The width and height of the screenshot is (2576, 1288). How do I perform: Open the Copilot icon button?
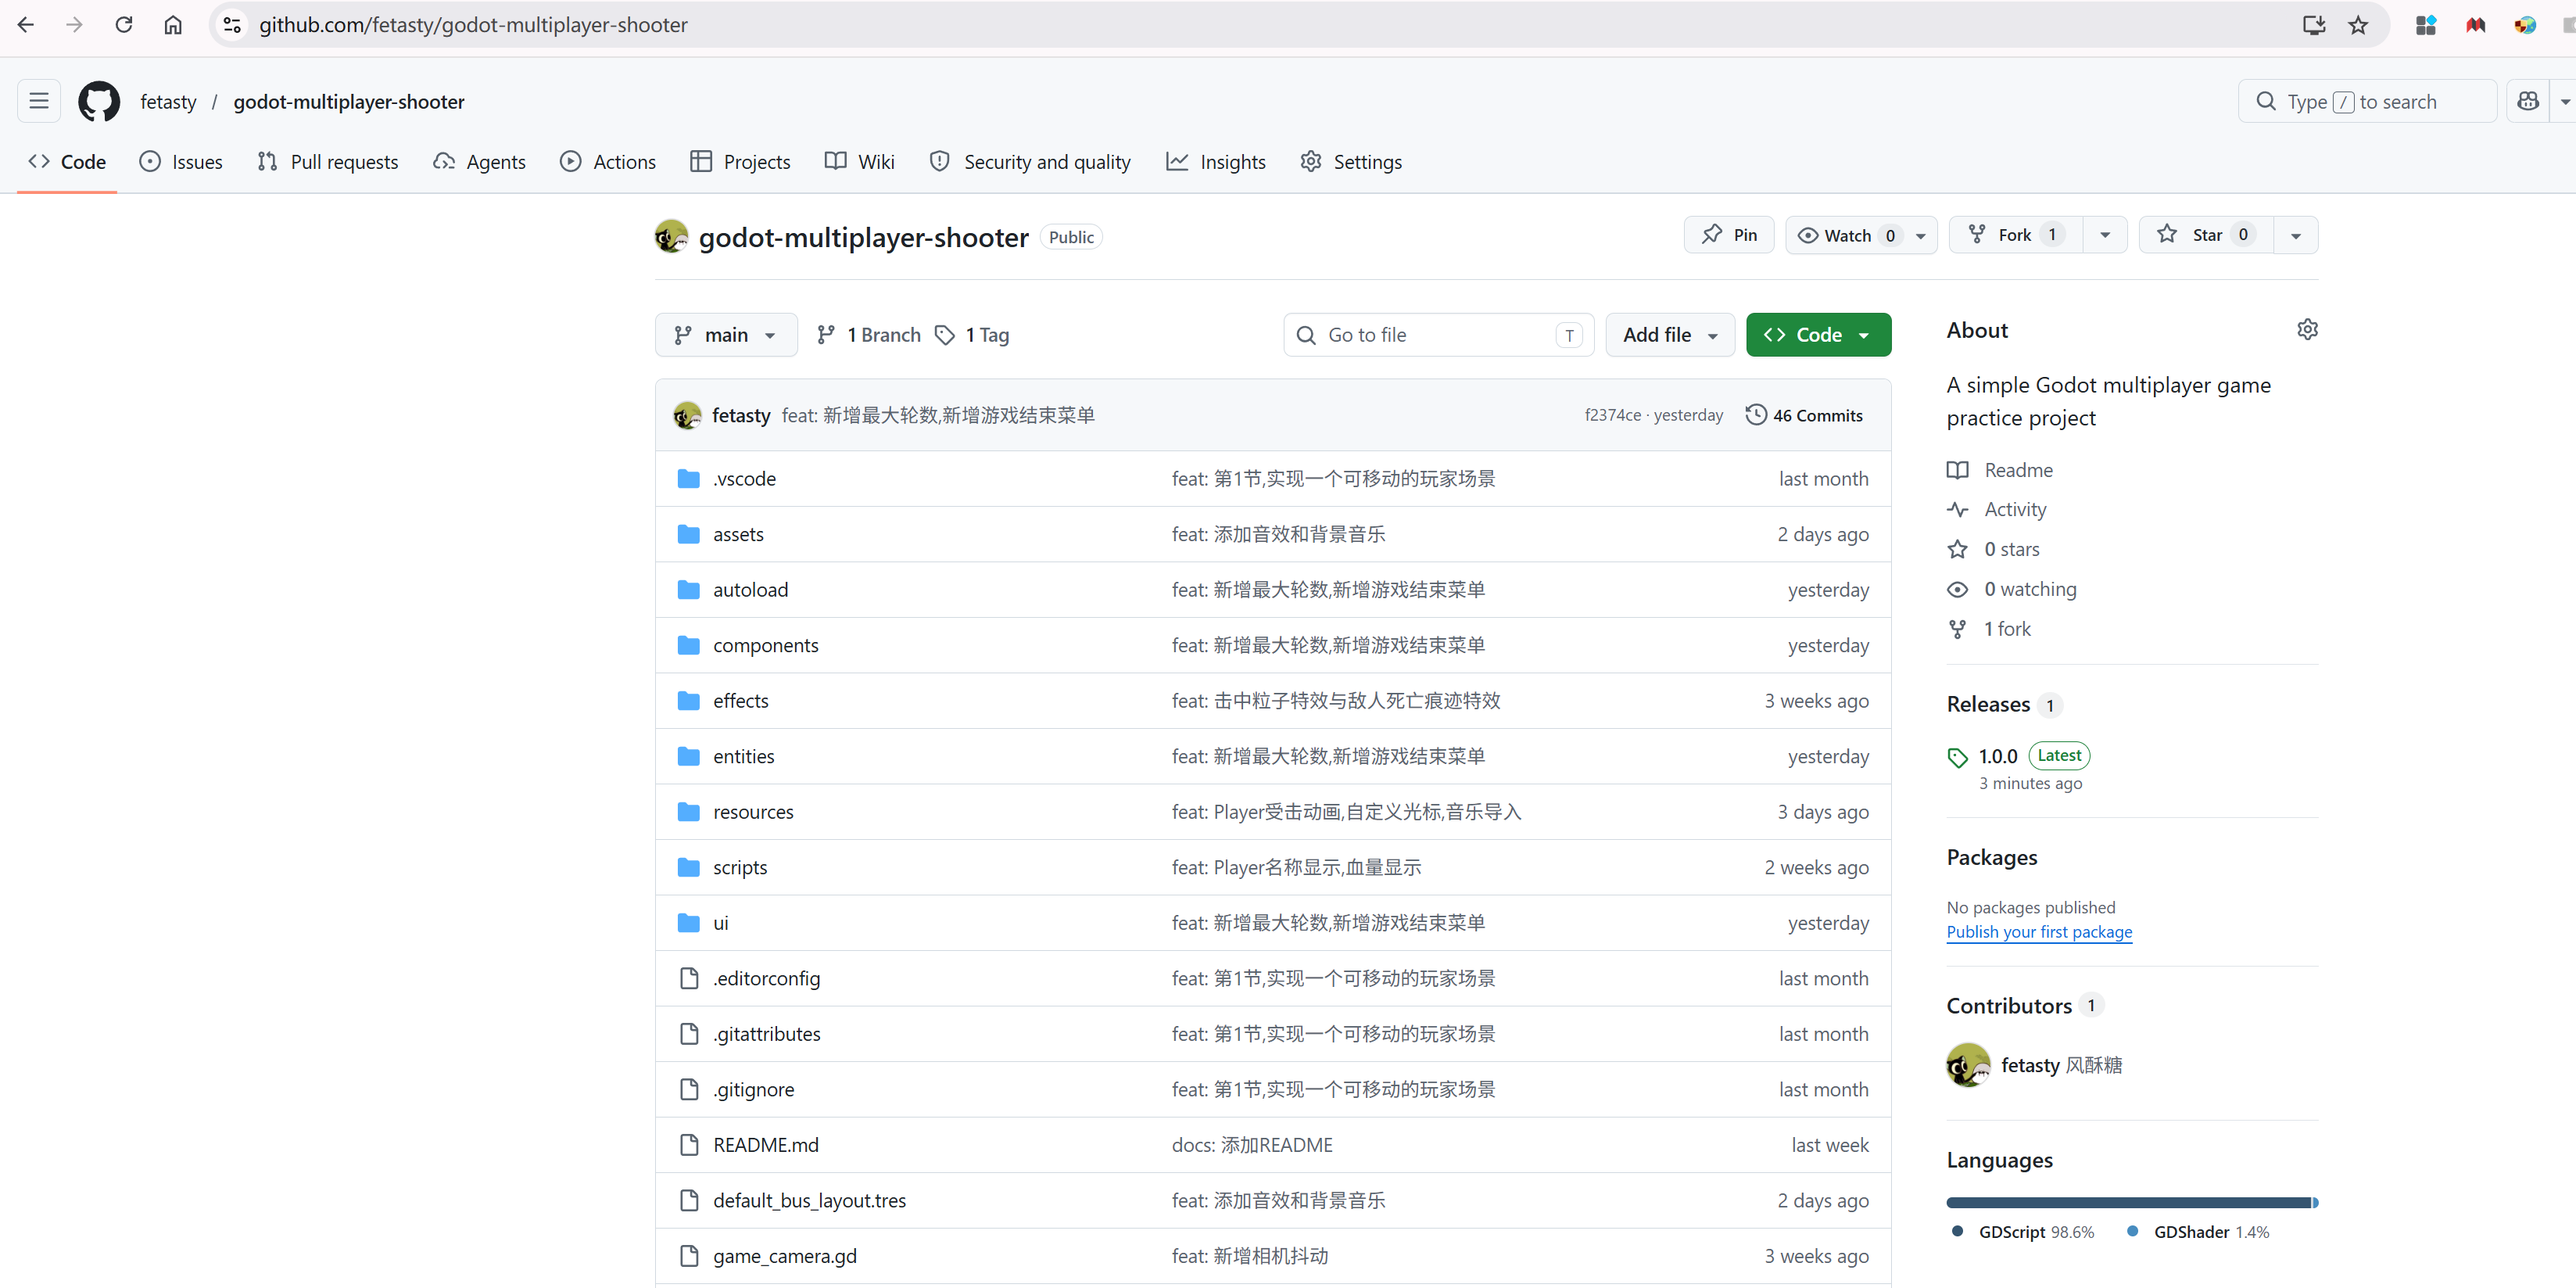[2527, 101]
